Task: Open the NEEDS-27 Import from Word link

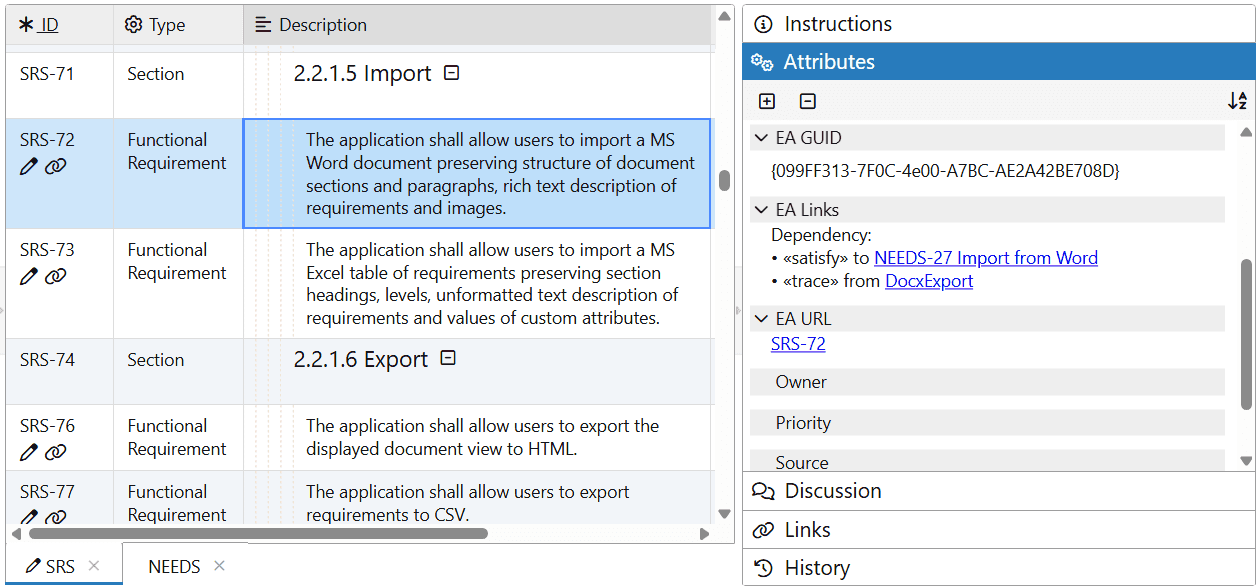Action: (x=986, y=258)
